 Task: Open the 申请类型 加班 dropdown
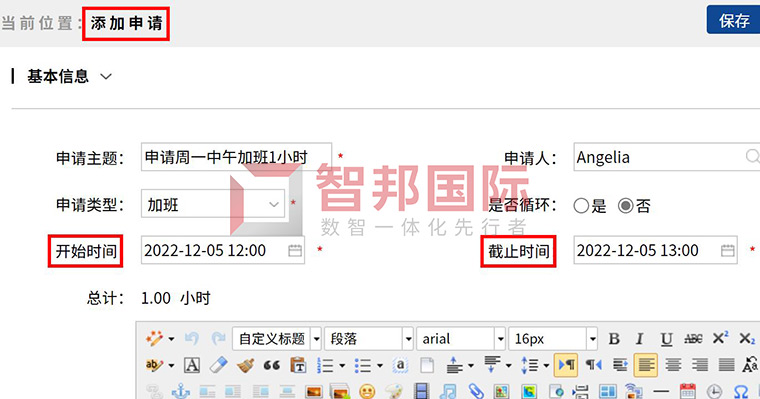(213, 204)
